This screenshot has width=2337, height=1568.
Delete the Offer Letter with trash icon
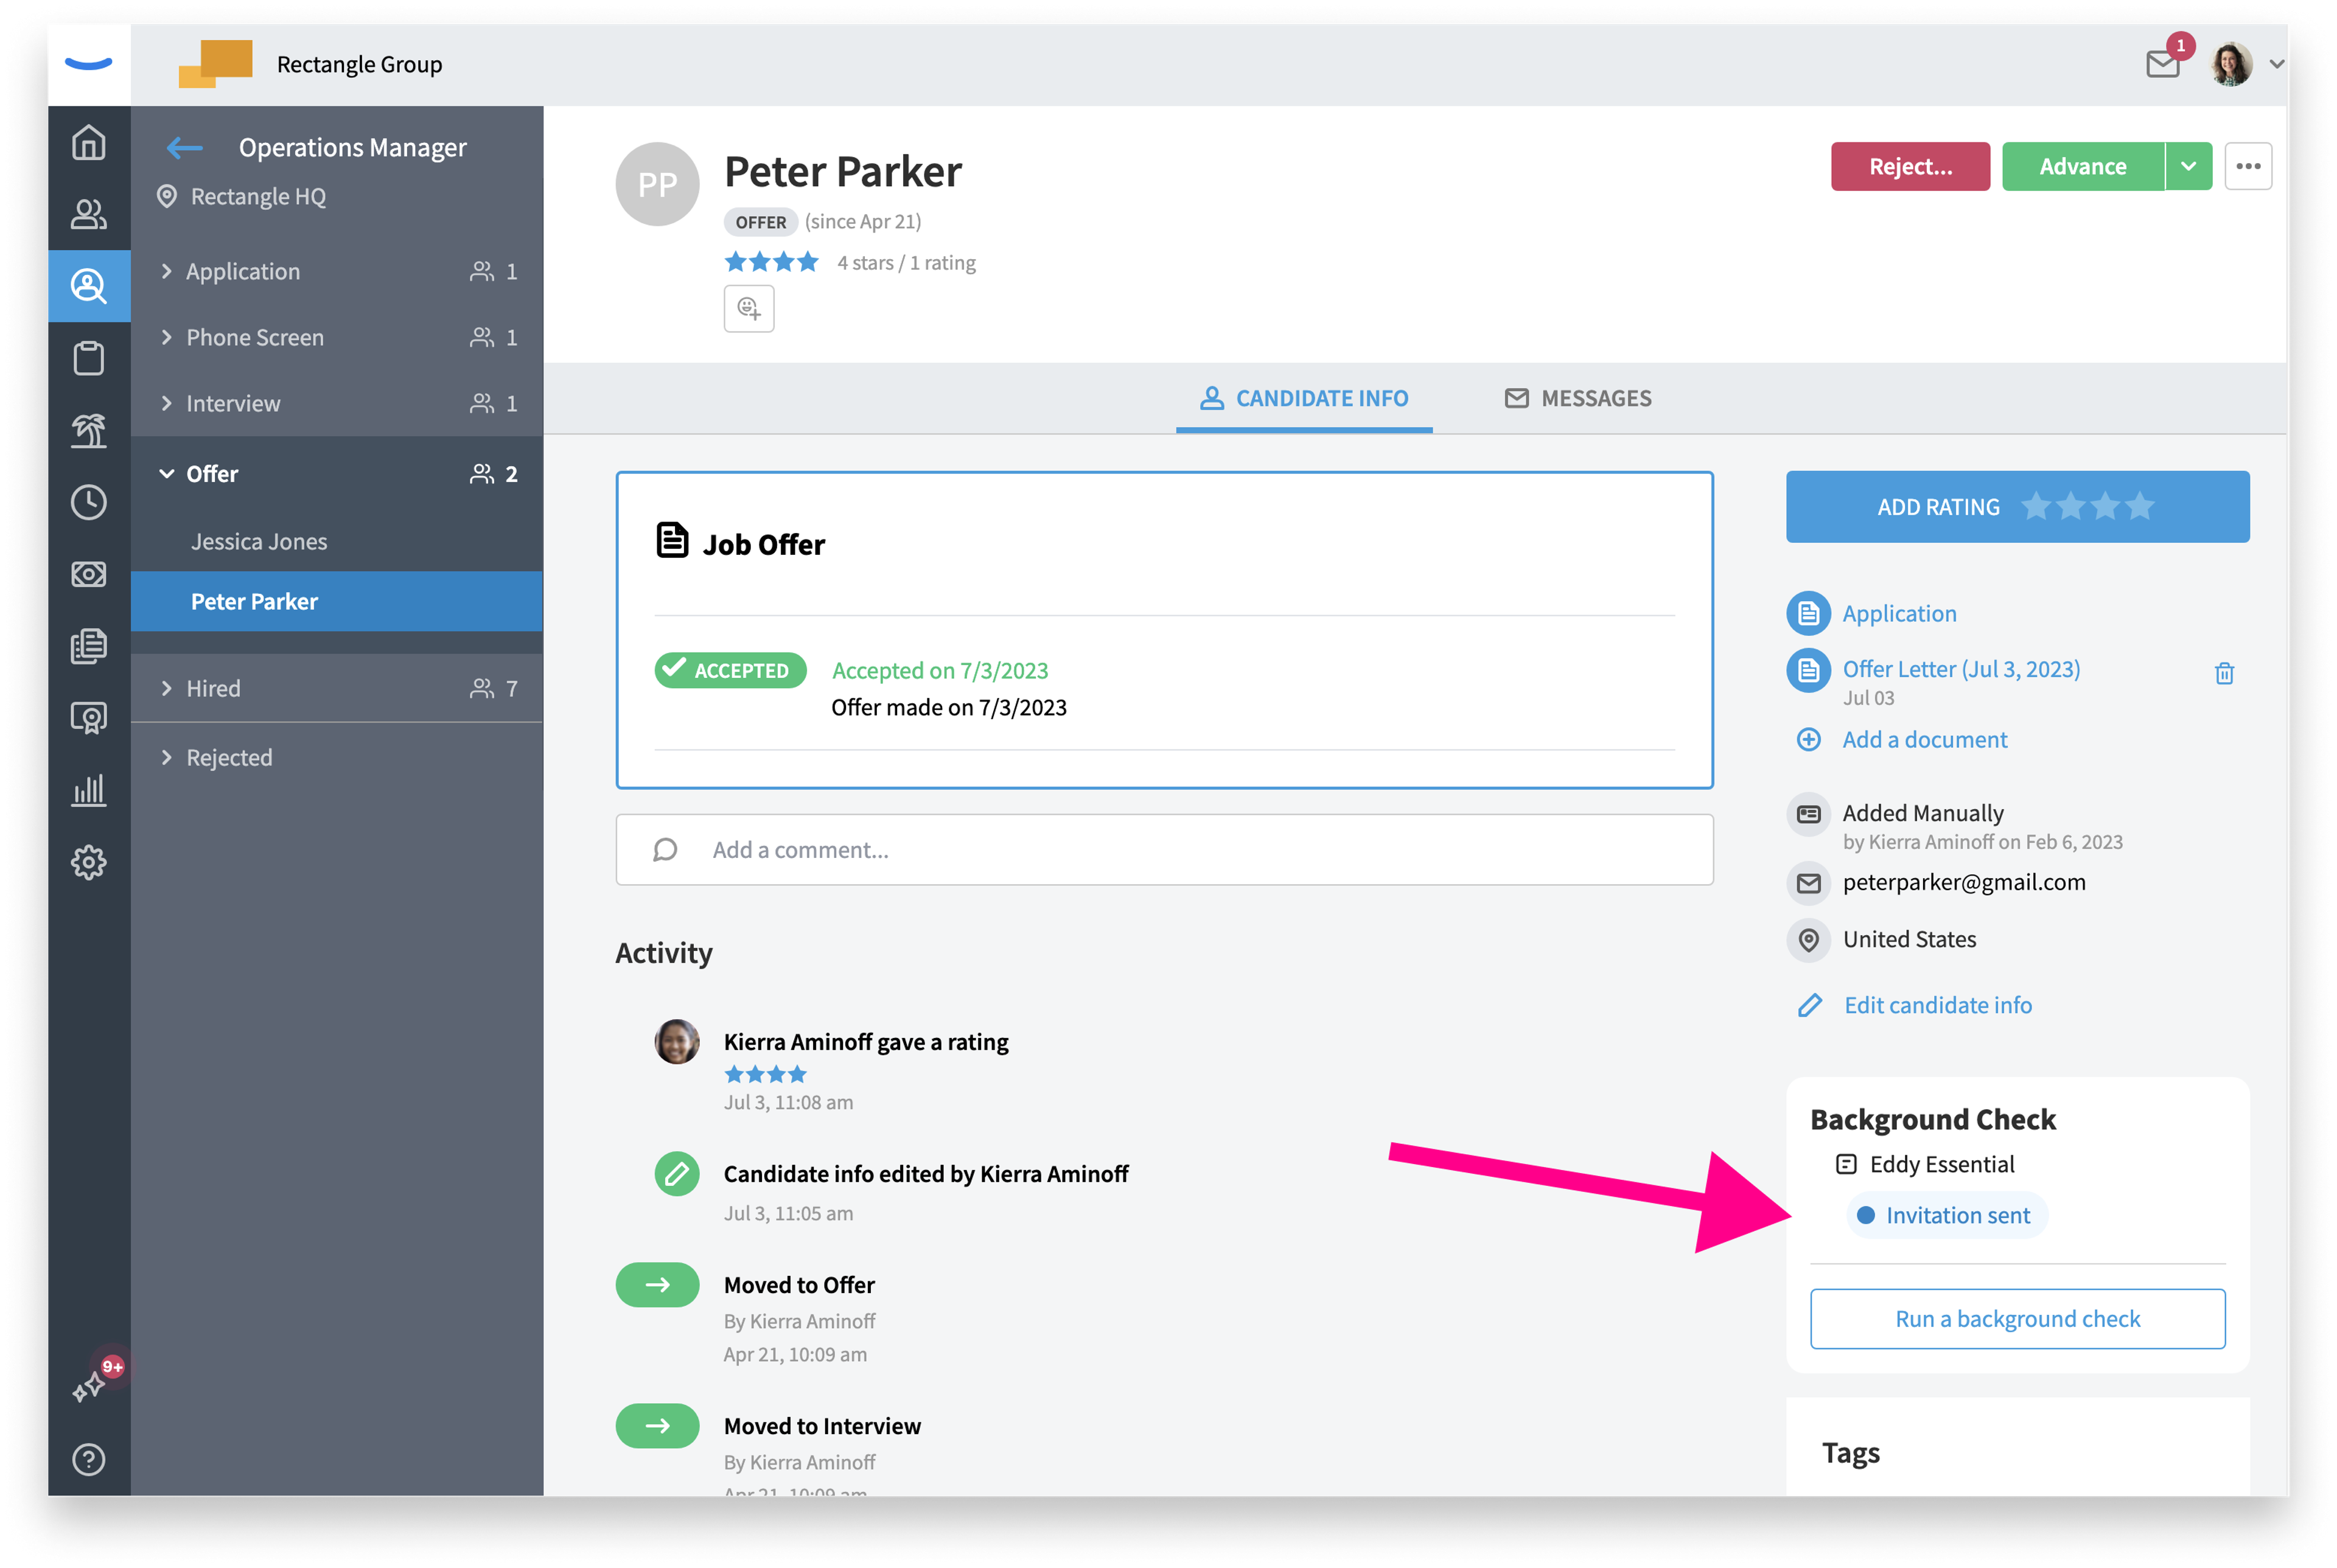[x=2224, y=674]
